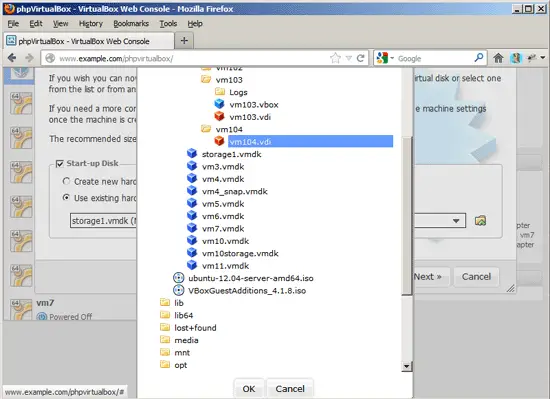Click the vm103.vbox blue cube icon
The width and height of the screenshot is (550, 399).
(x=220, y=104)
